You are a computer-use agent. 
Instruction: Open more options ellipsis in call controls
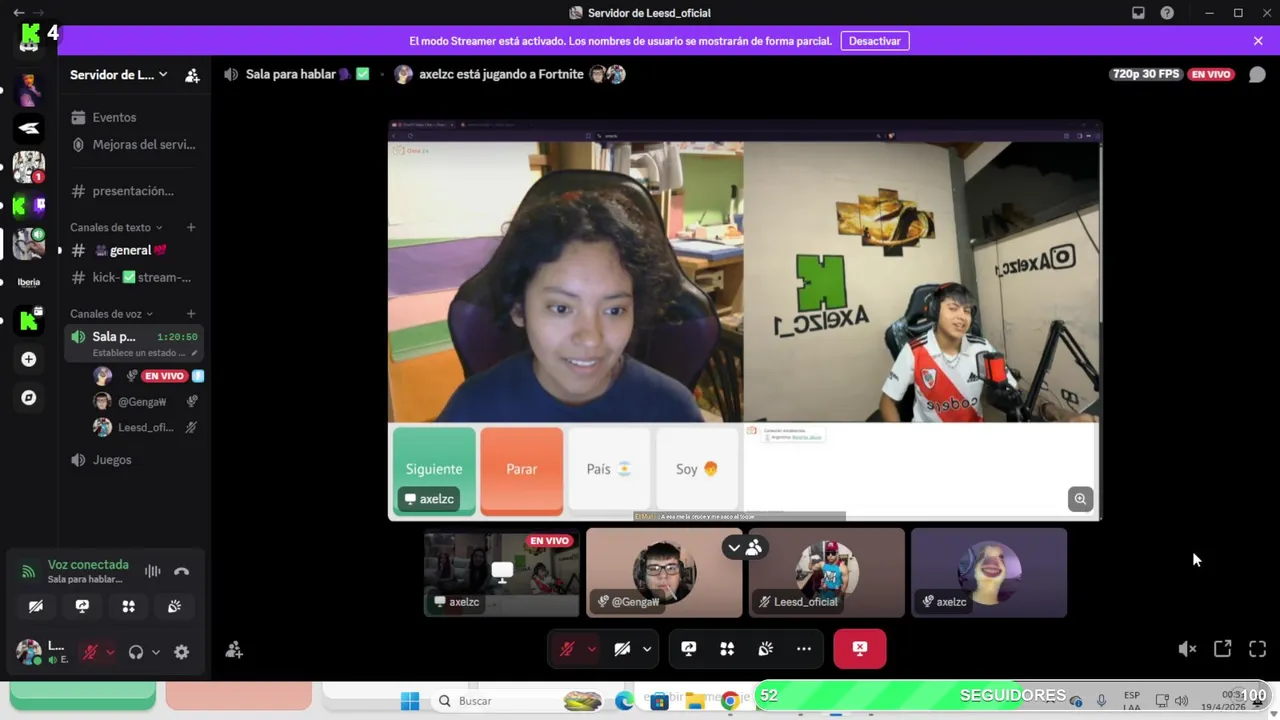coord(803,649)
